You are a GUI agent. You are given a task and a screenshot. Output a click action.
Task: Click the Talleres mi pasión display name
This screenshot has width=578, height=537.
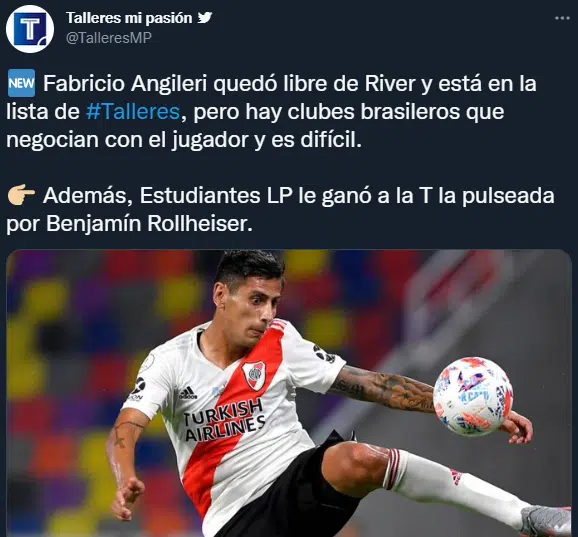[x=129, y=18]
